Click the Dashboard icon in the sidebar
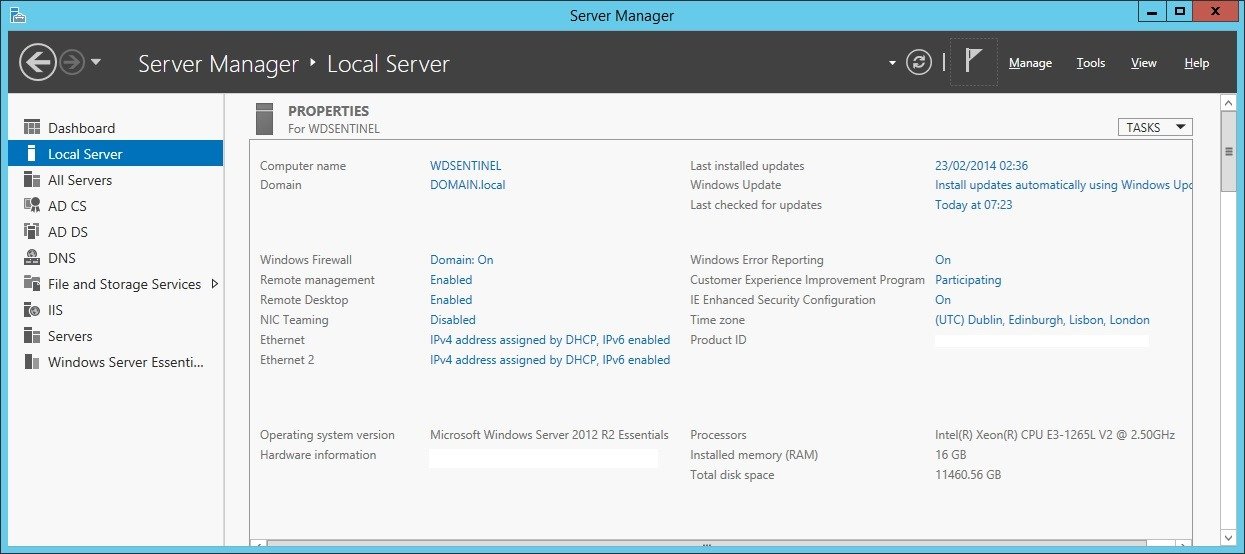1245x554 pixels. tap(32, 128)
